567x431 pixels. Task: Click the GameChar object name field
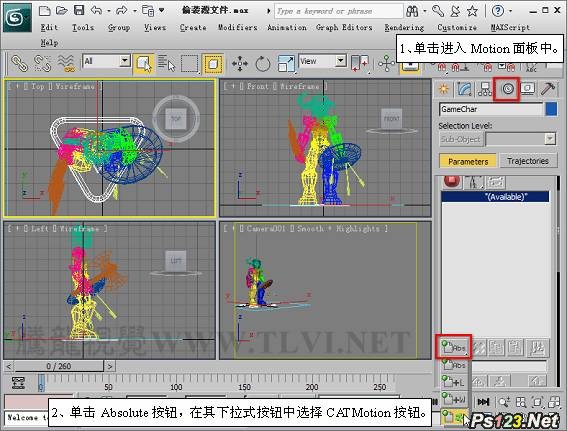(x=491, y=109)
